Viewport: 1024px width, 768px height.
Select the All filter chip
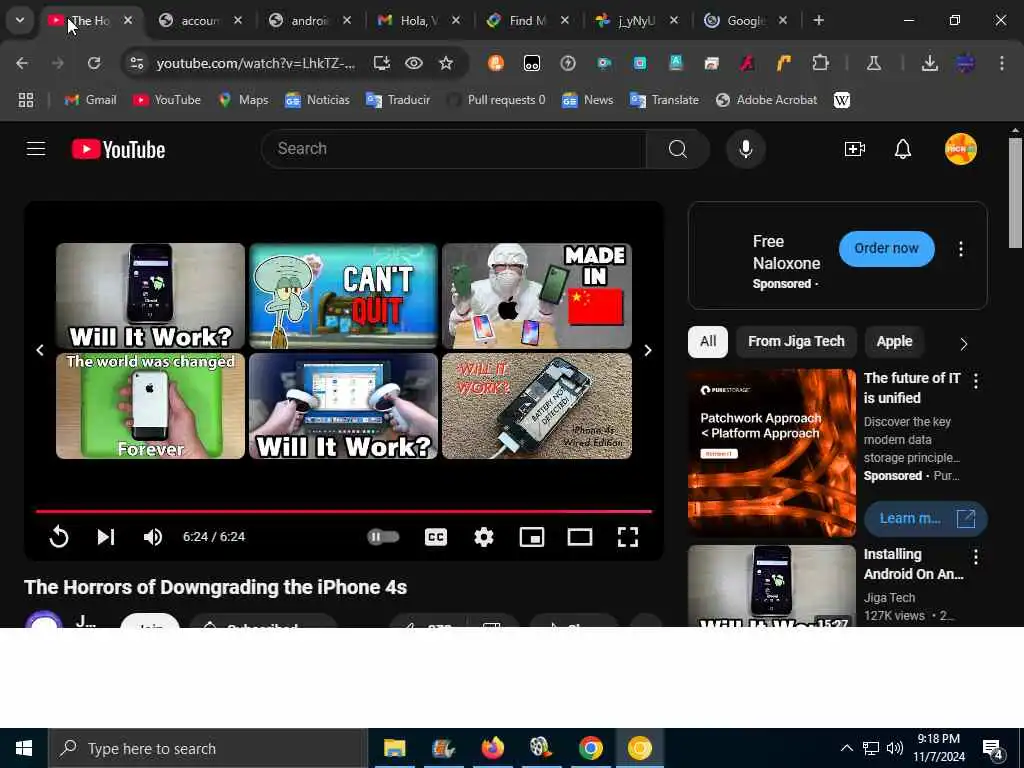(707, 342)
